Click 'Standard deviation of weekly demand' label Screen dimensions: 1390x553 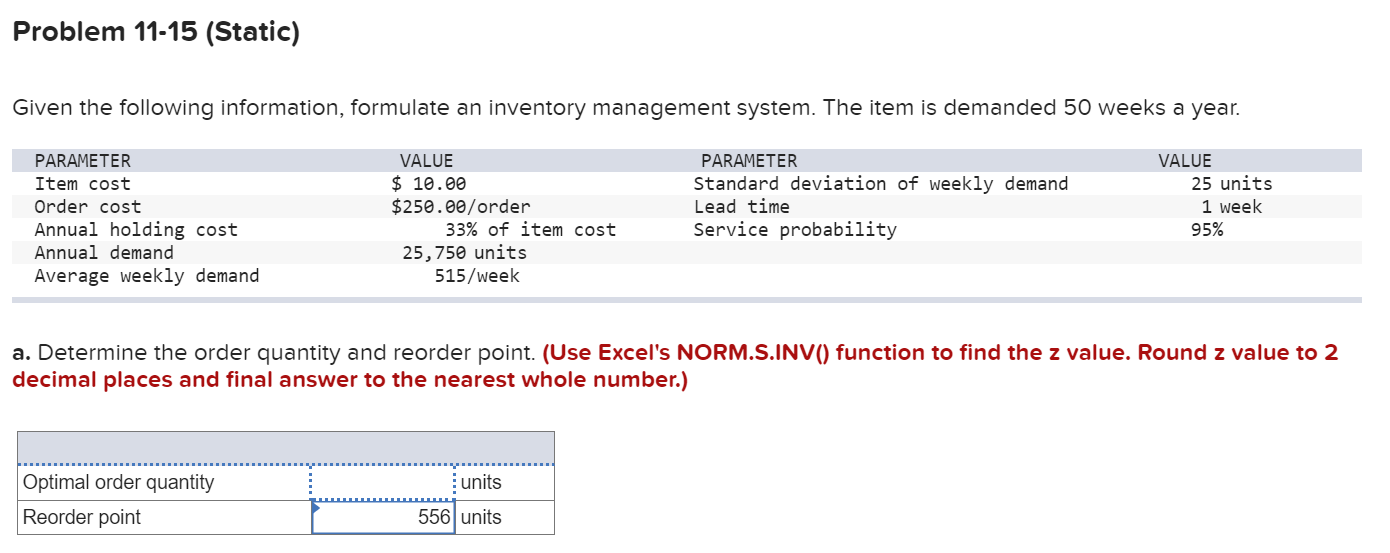point(881,184)
